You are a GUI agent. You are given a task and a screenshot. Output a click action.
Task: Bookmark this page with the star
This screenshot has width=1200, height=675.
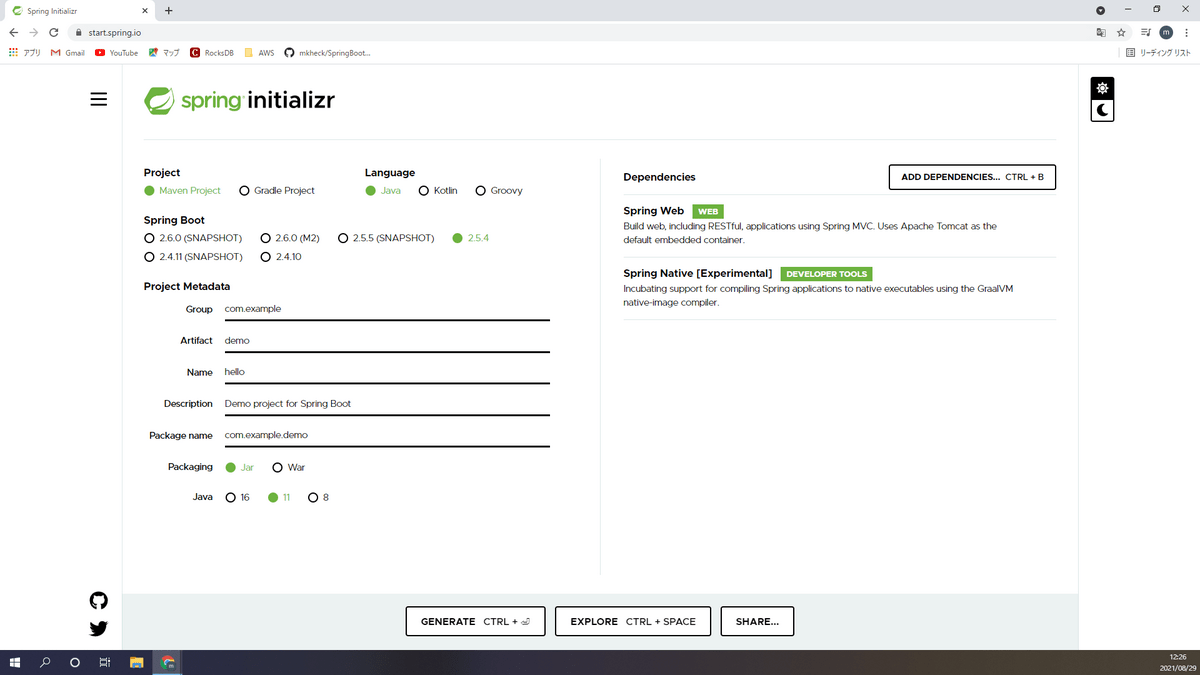[x=1122, y=32]
